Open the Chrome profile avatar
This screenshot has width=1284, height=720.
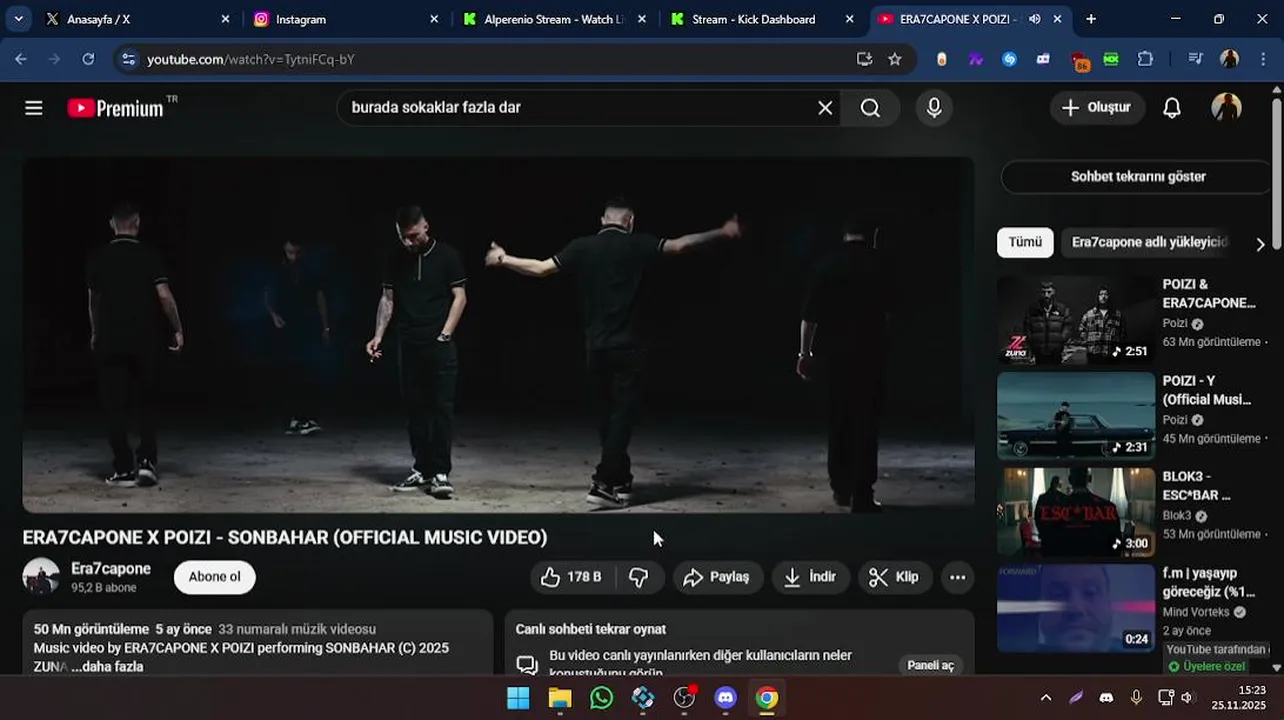tap(1229, 60)
